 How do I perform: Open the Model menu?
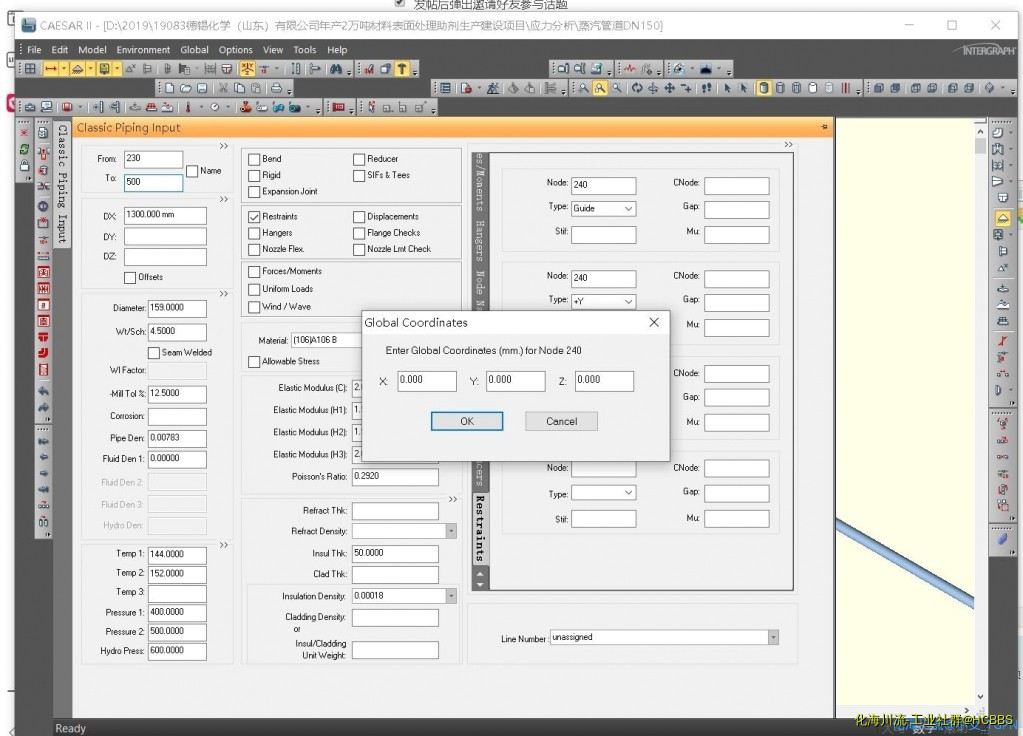(92, 50)
